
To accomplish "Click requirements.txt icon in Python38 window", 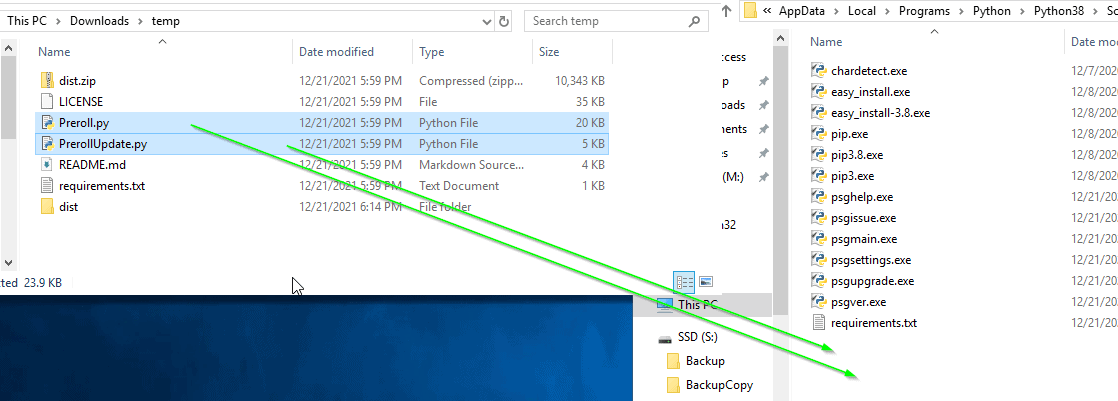I will 819,323.
